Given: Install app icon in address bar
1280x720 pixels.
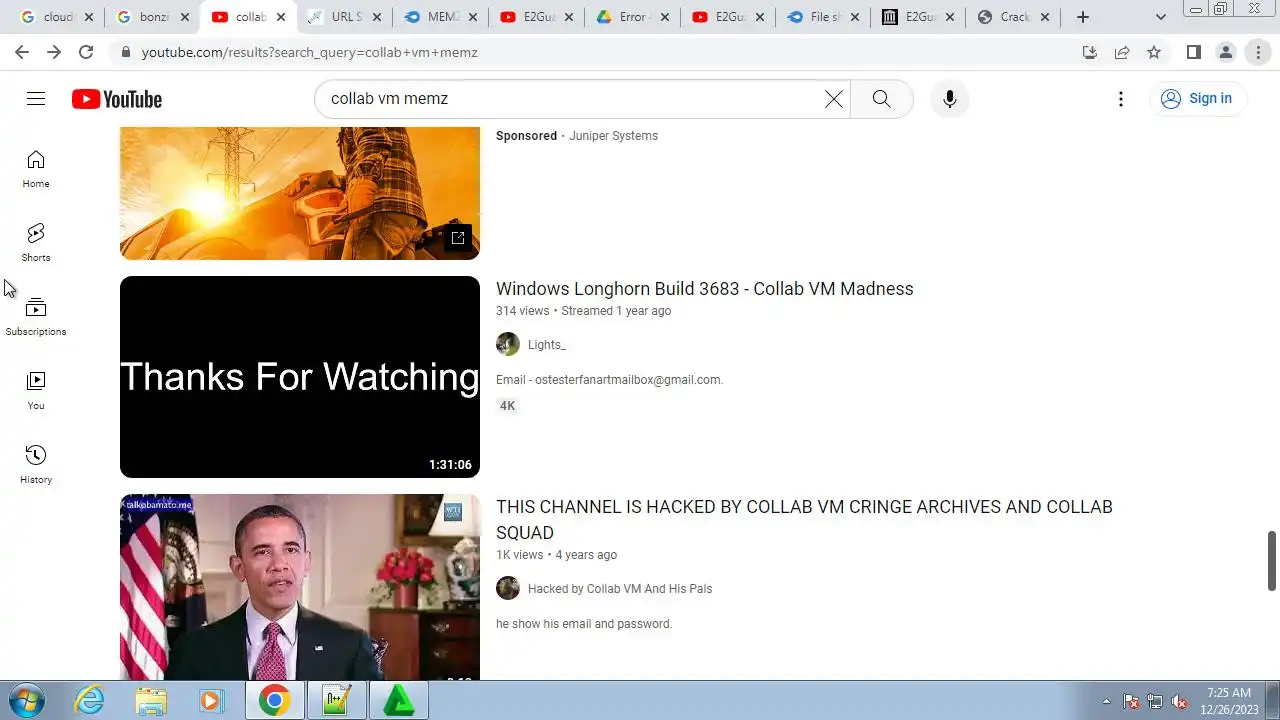Looking at the screenshot, I should (x=1090, y=52).
